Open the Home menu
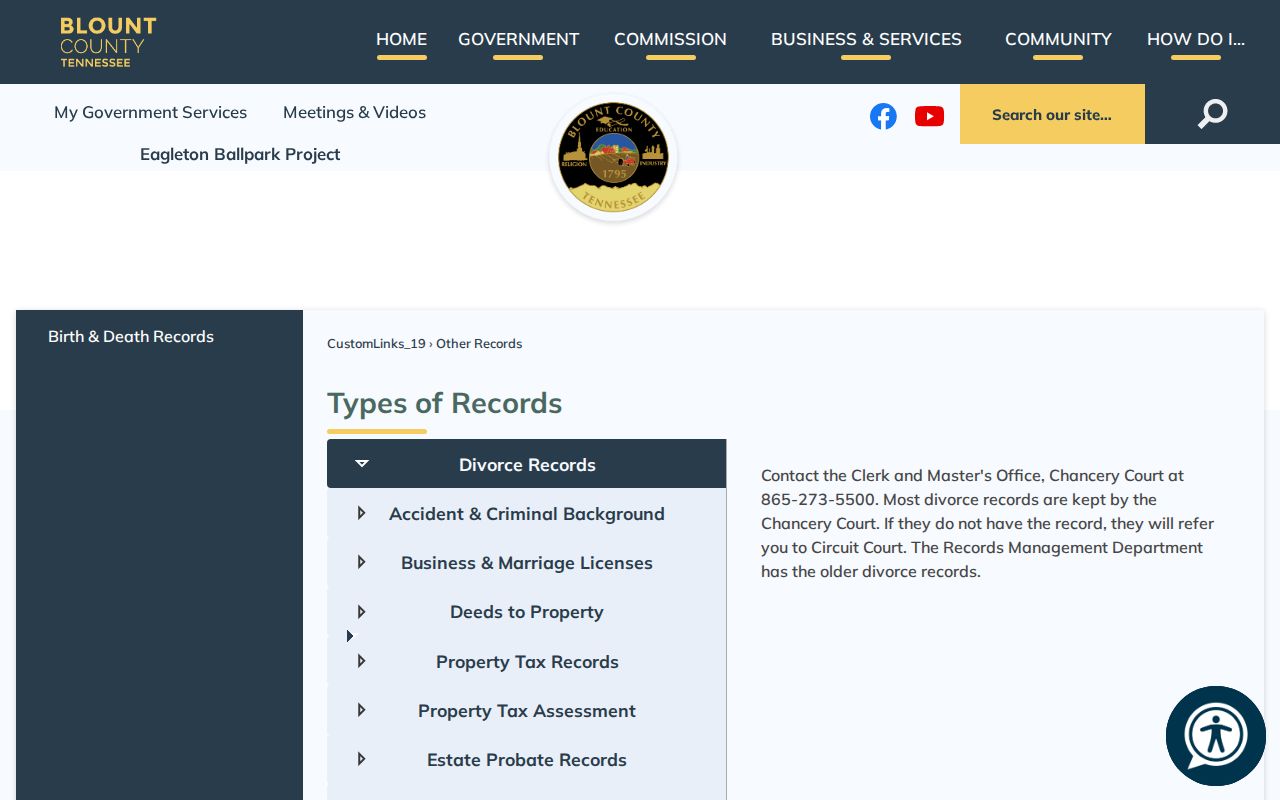This screenshot has height=800, width=1280. 401,40
